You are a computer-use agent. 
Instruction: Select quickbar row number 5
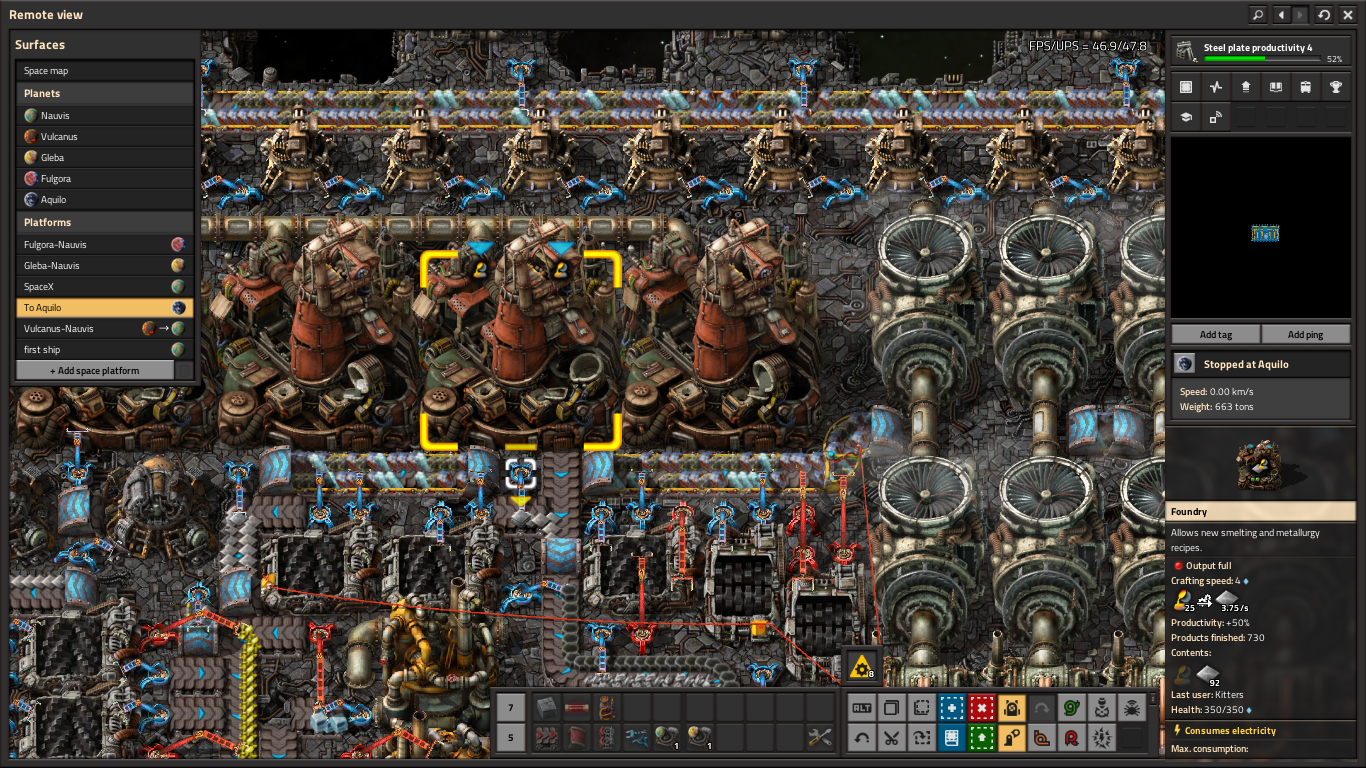(x=510, y=739)
